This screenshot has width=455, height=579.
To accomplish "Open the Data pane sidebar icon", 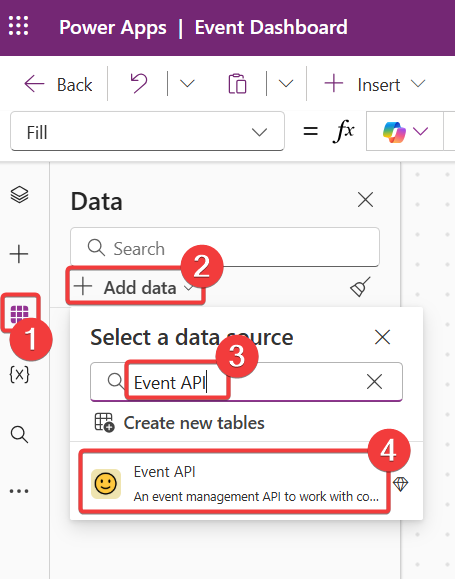I will [20, 314].
